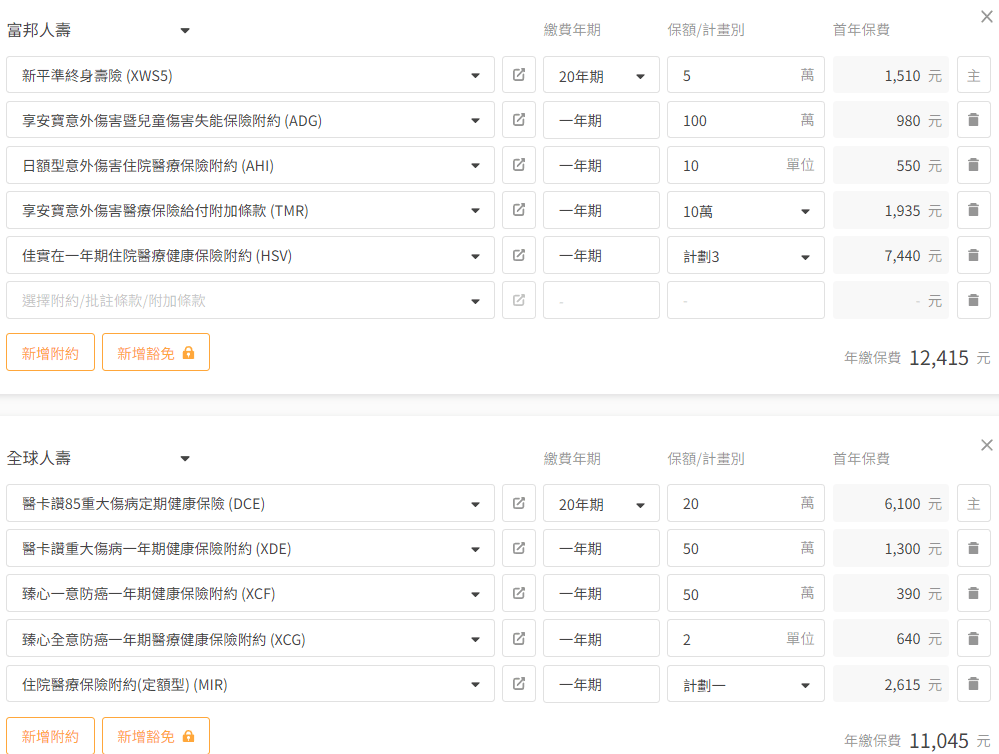
Task: Open details icon for MIR rider
Action: point(518,684)
